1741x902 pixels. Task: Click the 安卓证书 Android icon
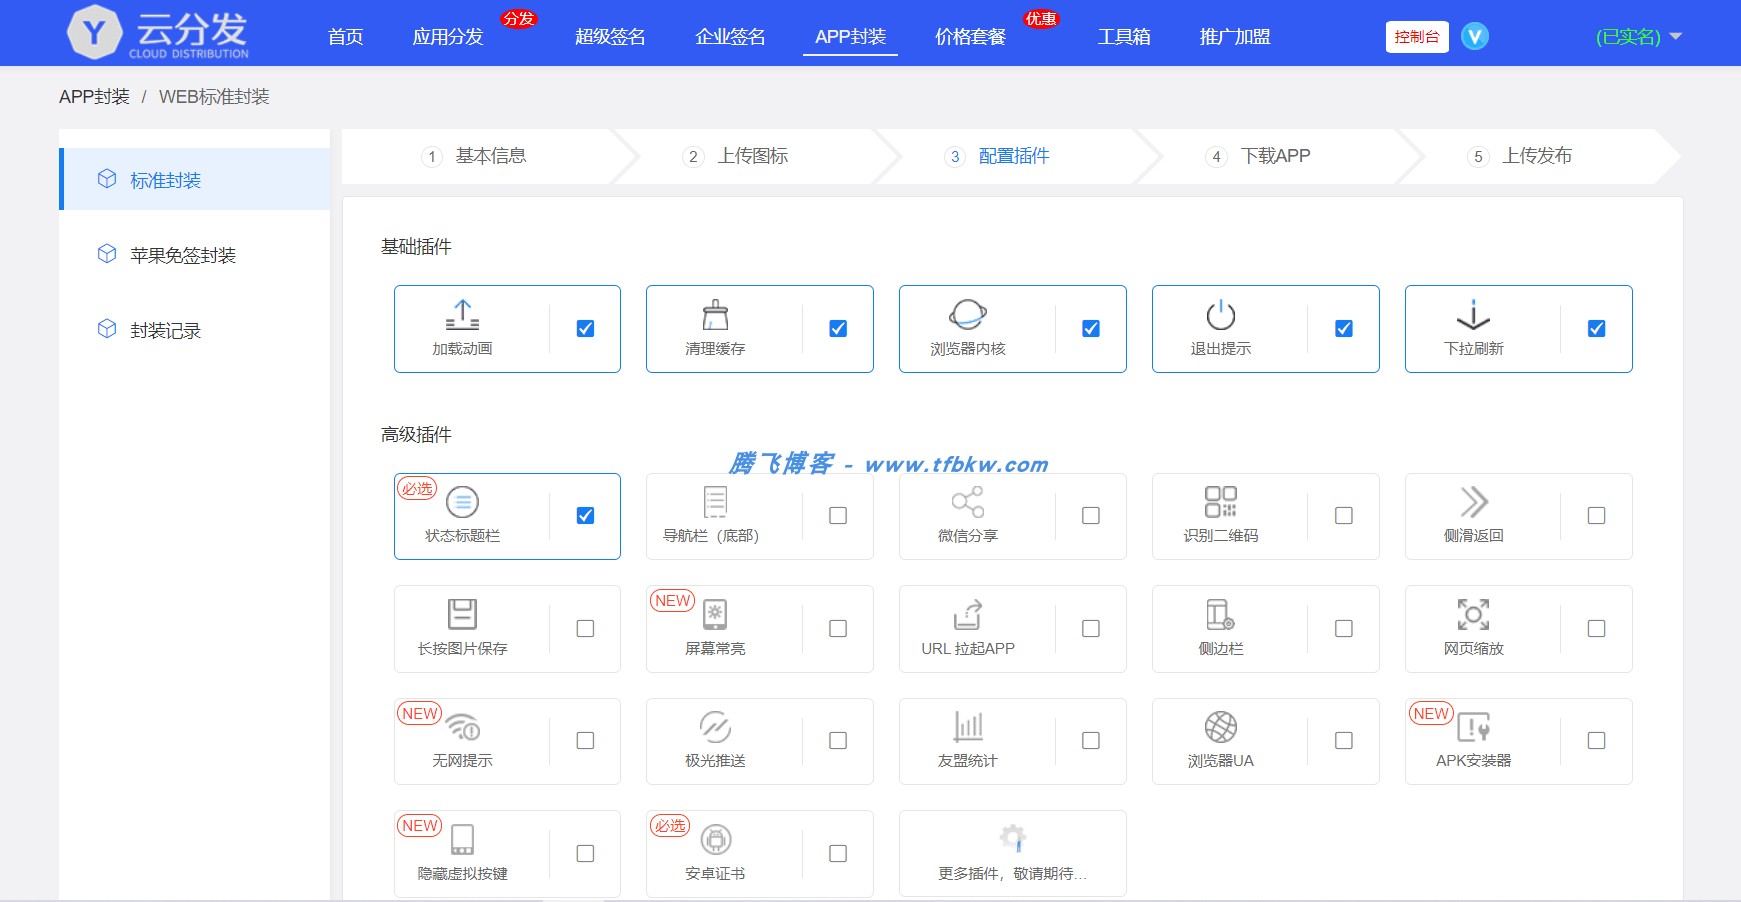click(x=716, y=839)
